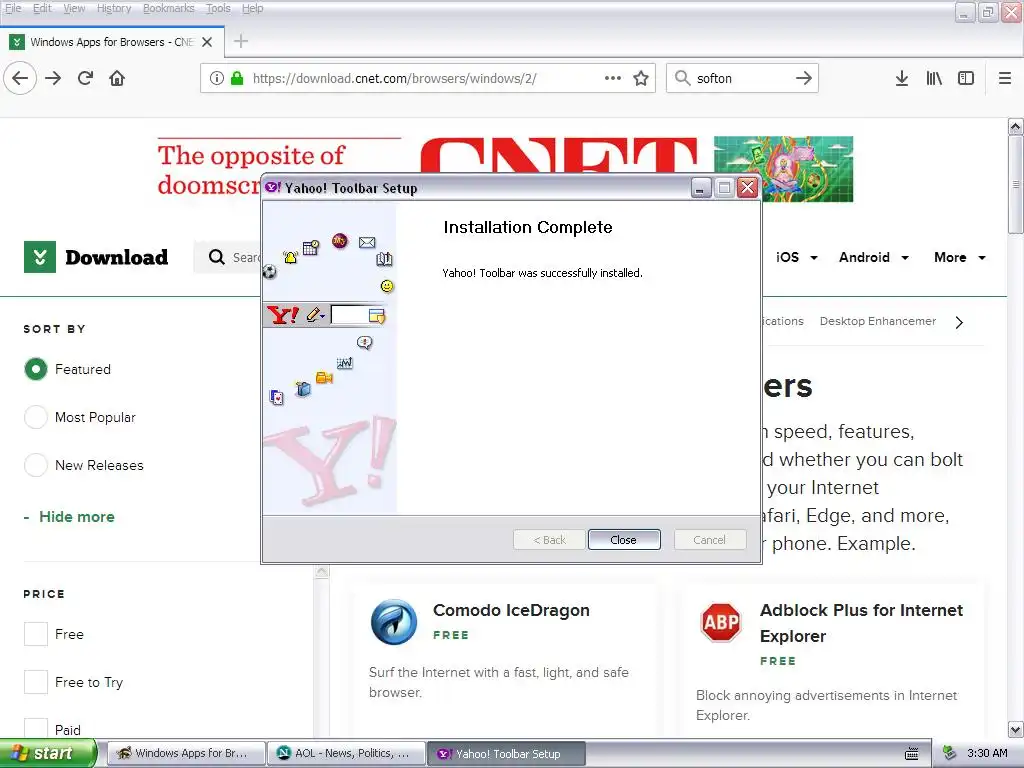Collapse sort options with Hide more
Screen dimensions: 1024x768
click(x=69, y=517)
